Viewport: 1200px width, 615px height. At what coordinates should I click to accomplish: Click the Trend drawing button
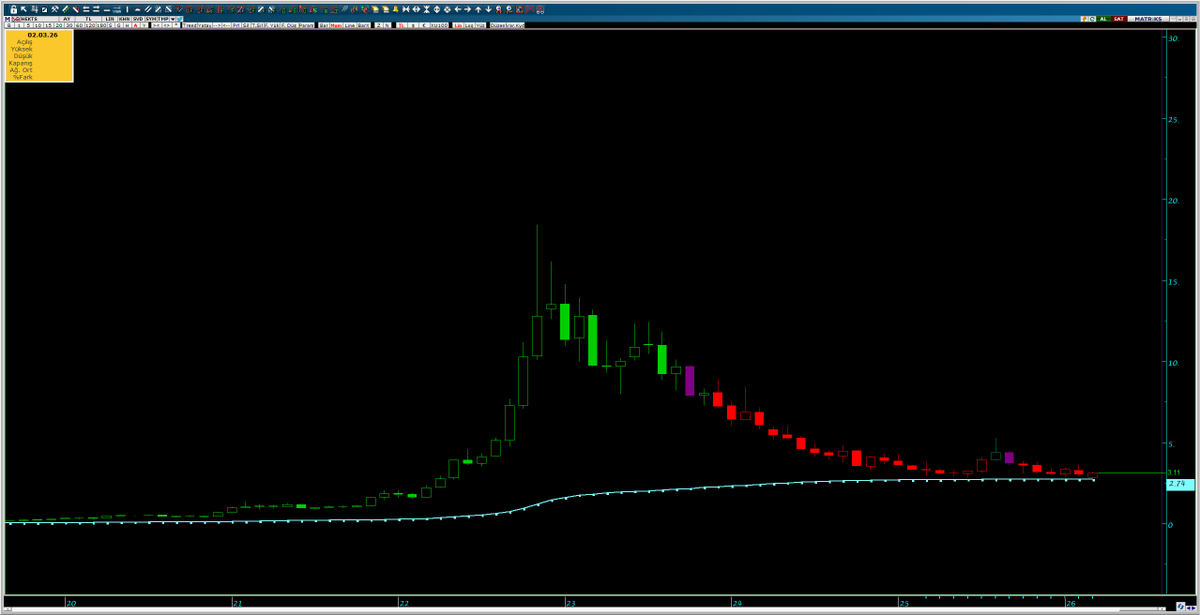tap(190, 25)
